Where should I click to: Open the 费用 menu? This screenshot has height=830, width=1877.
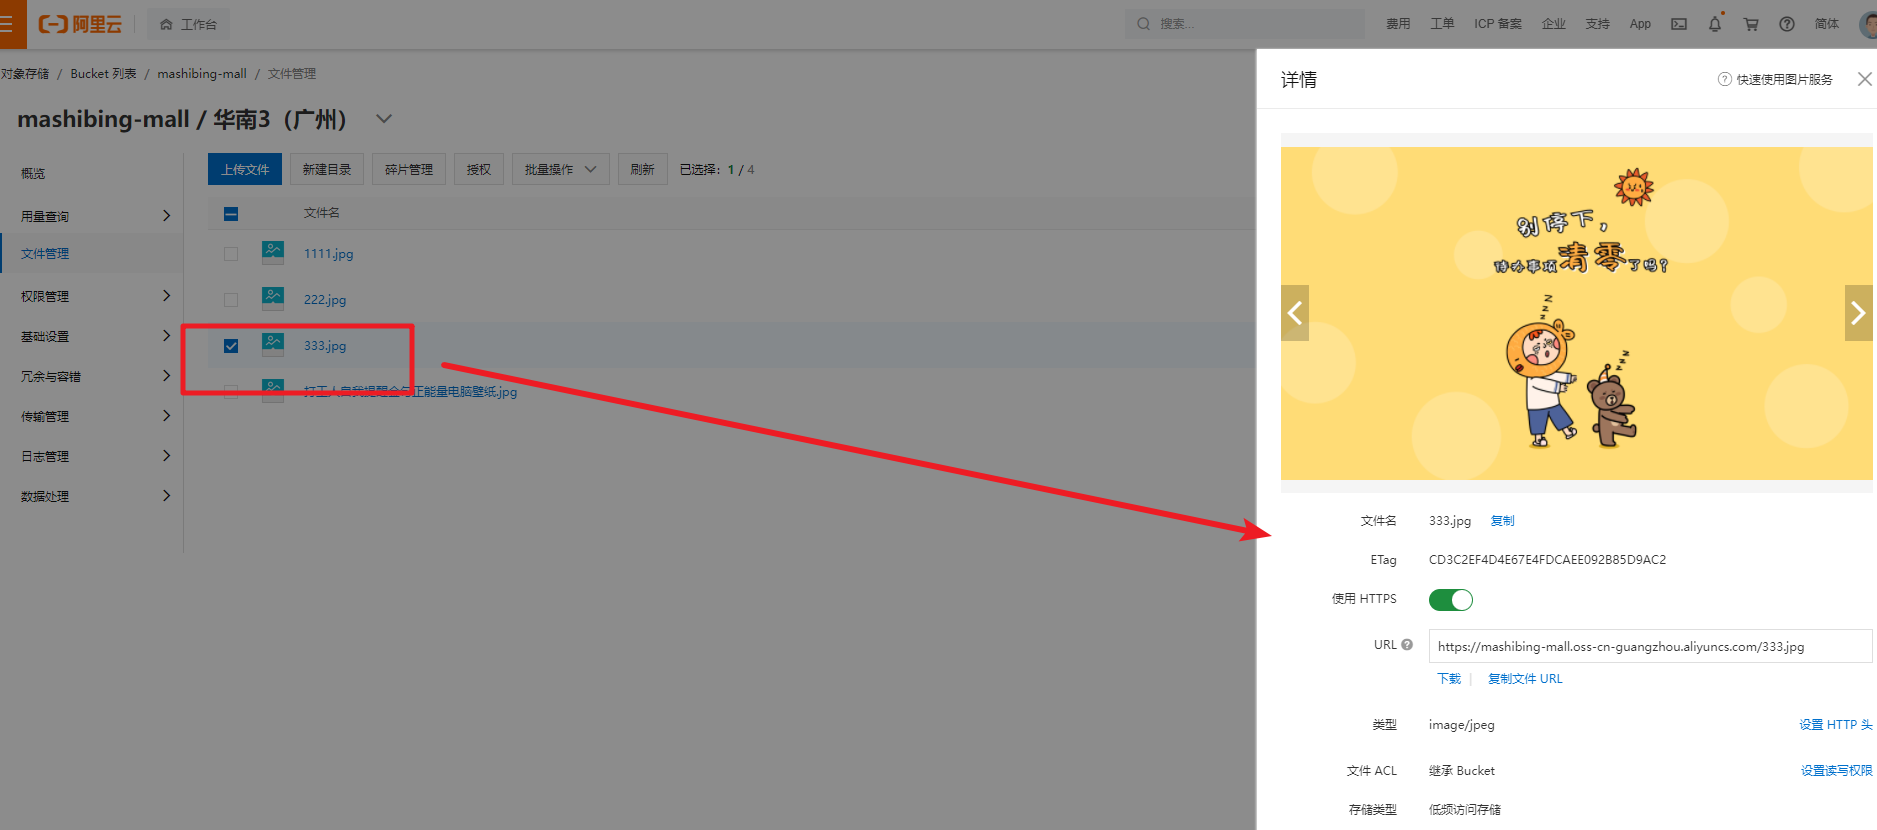tap(1398, 24)
